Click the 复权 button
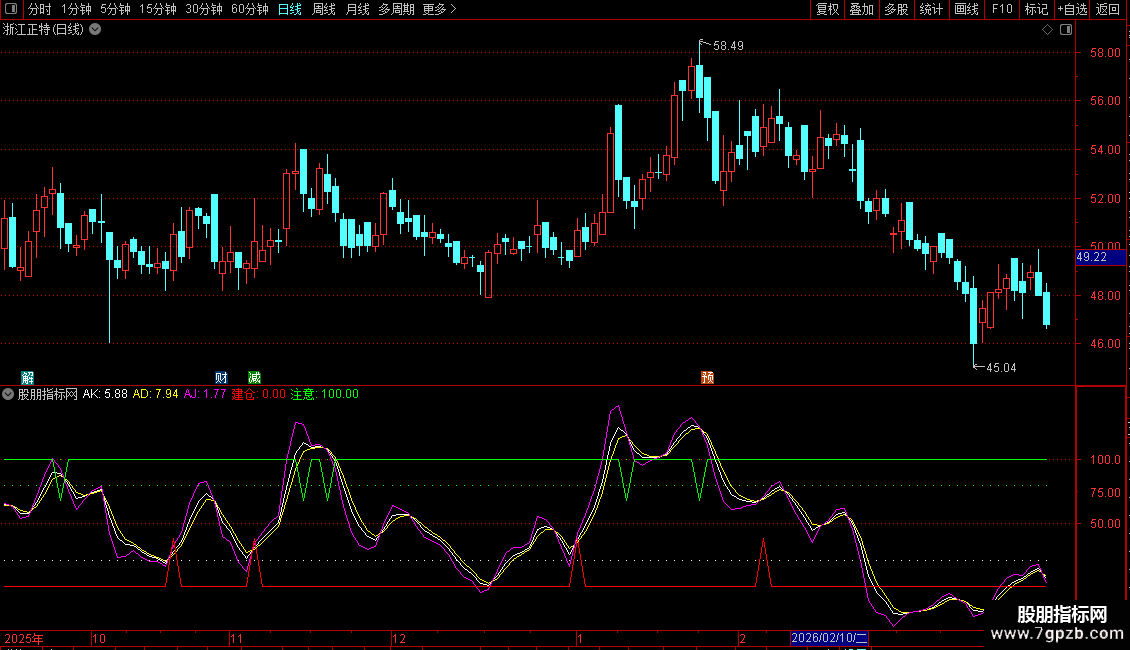The image size is (1130, 650). coord(827,10)
